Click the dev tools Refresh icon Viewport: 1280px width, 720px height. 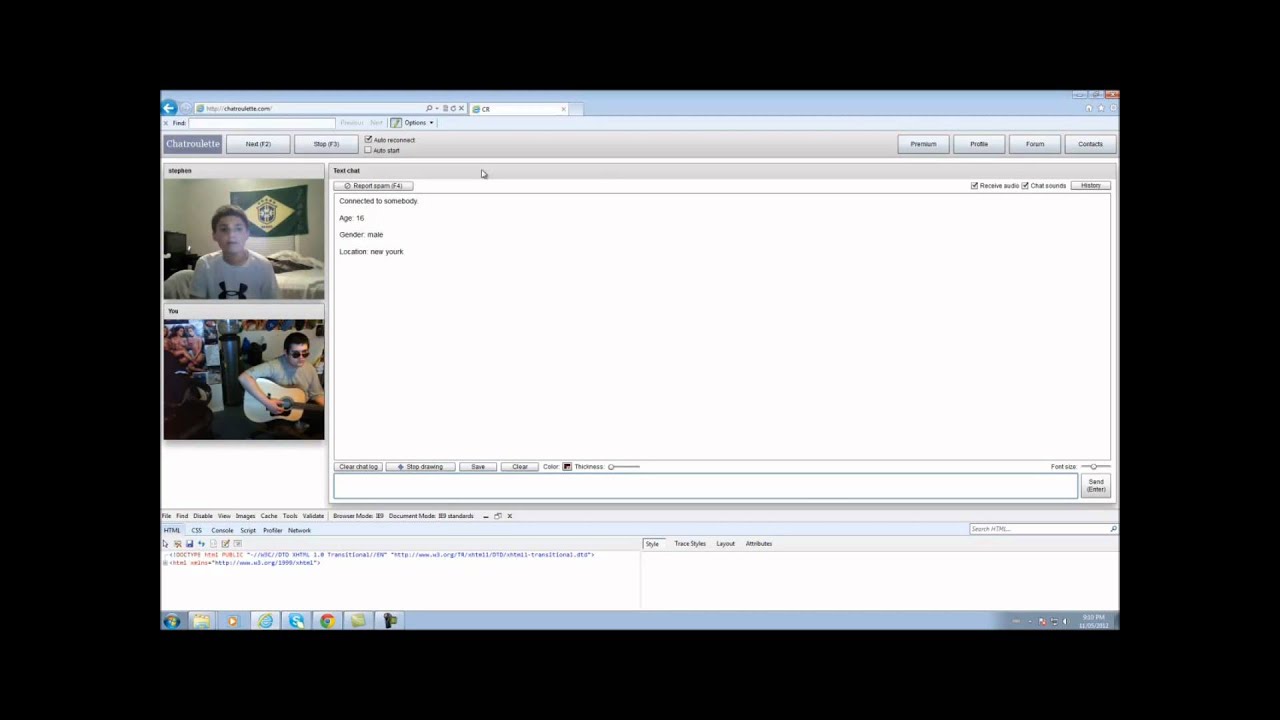click(x=201, y=543)
